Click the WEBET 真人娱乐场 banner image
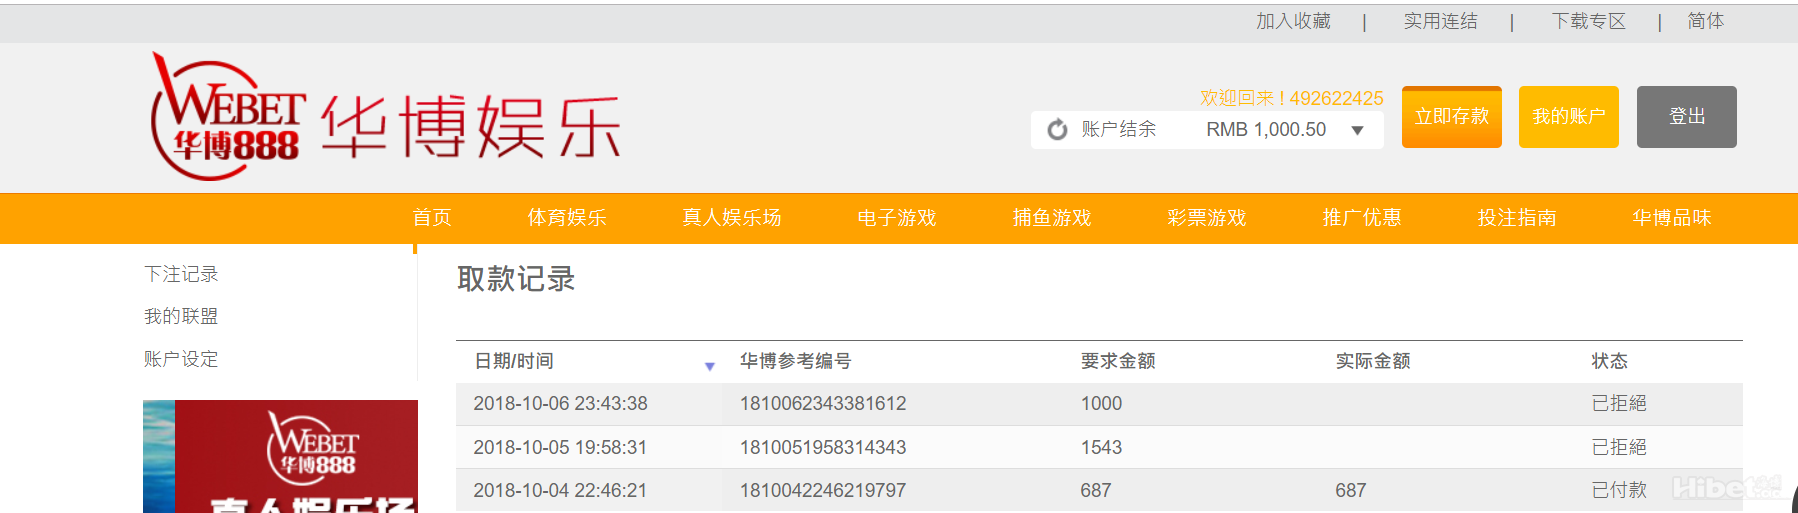The height and width of the screenshot is (513, 1798). point(280,456)
